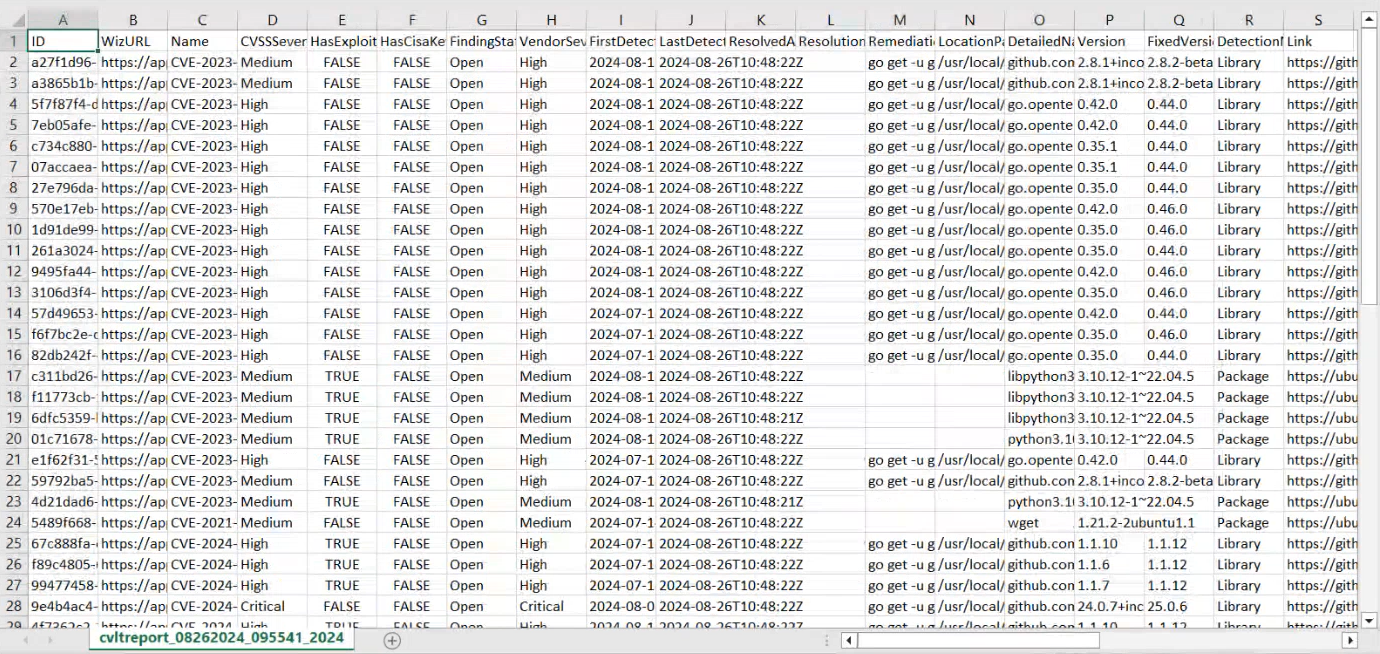The image size is (1380, 654).
Task: Click the tab bar split handle dots
Action: 824,640
